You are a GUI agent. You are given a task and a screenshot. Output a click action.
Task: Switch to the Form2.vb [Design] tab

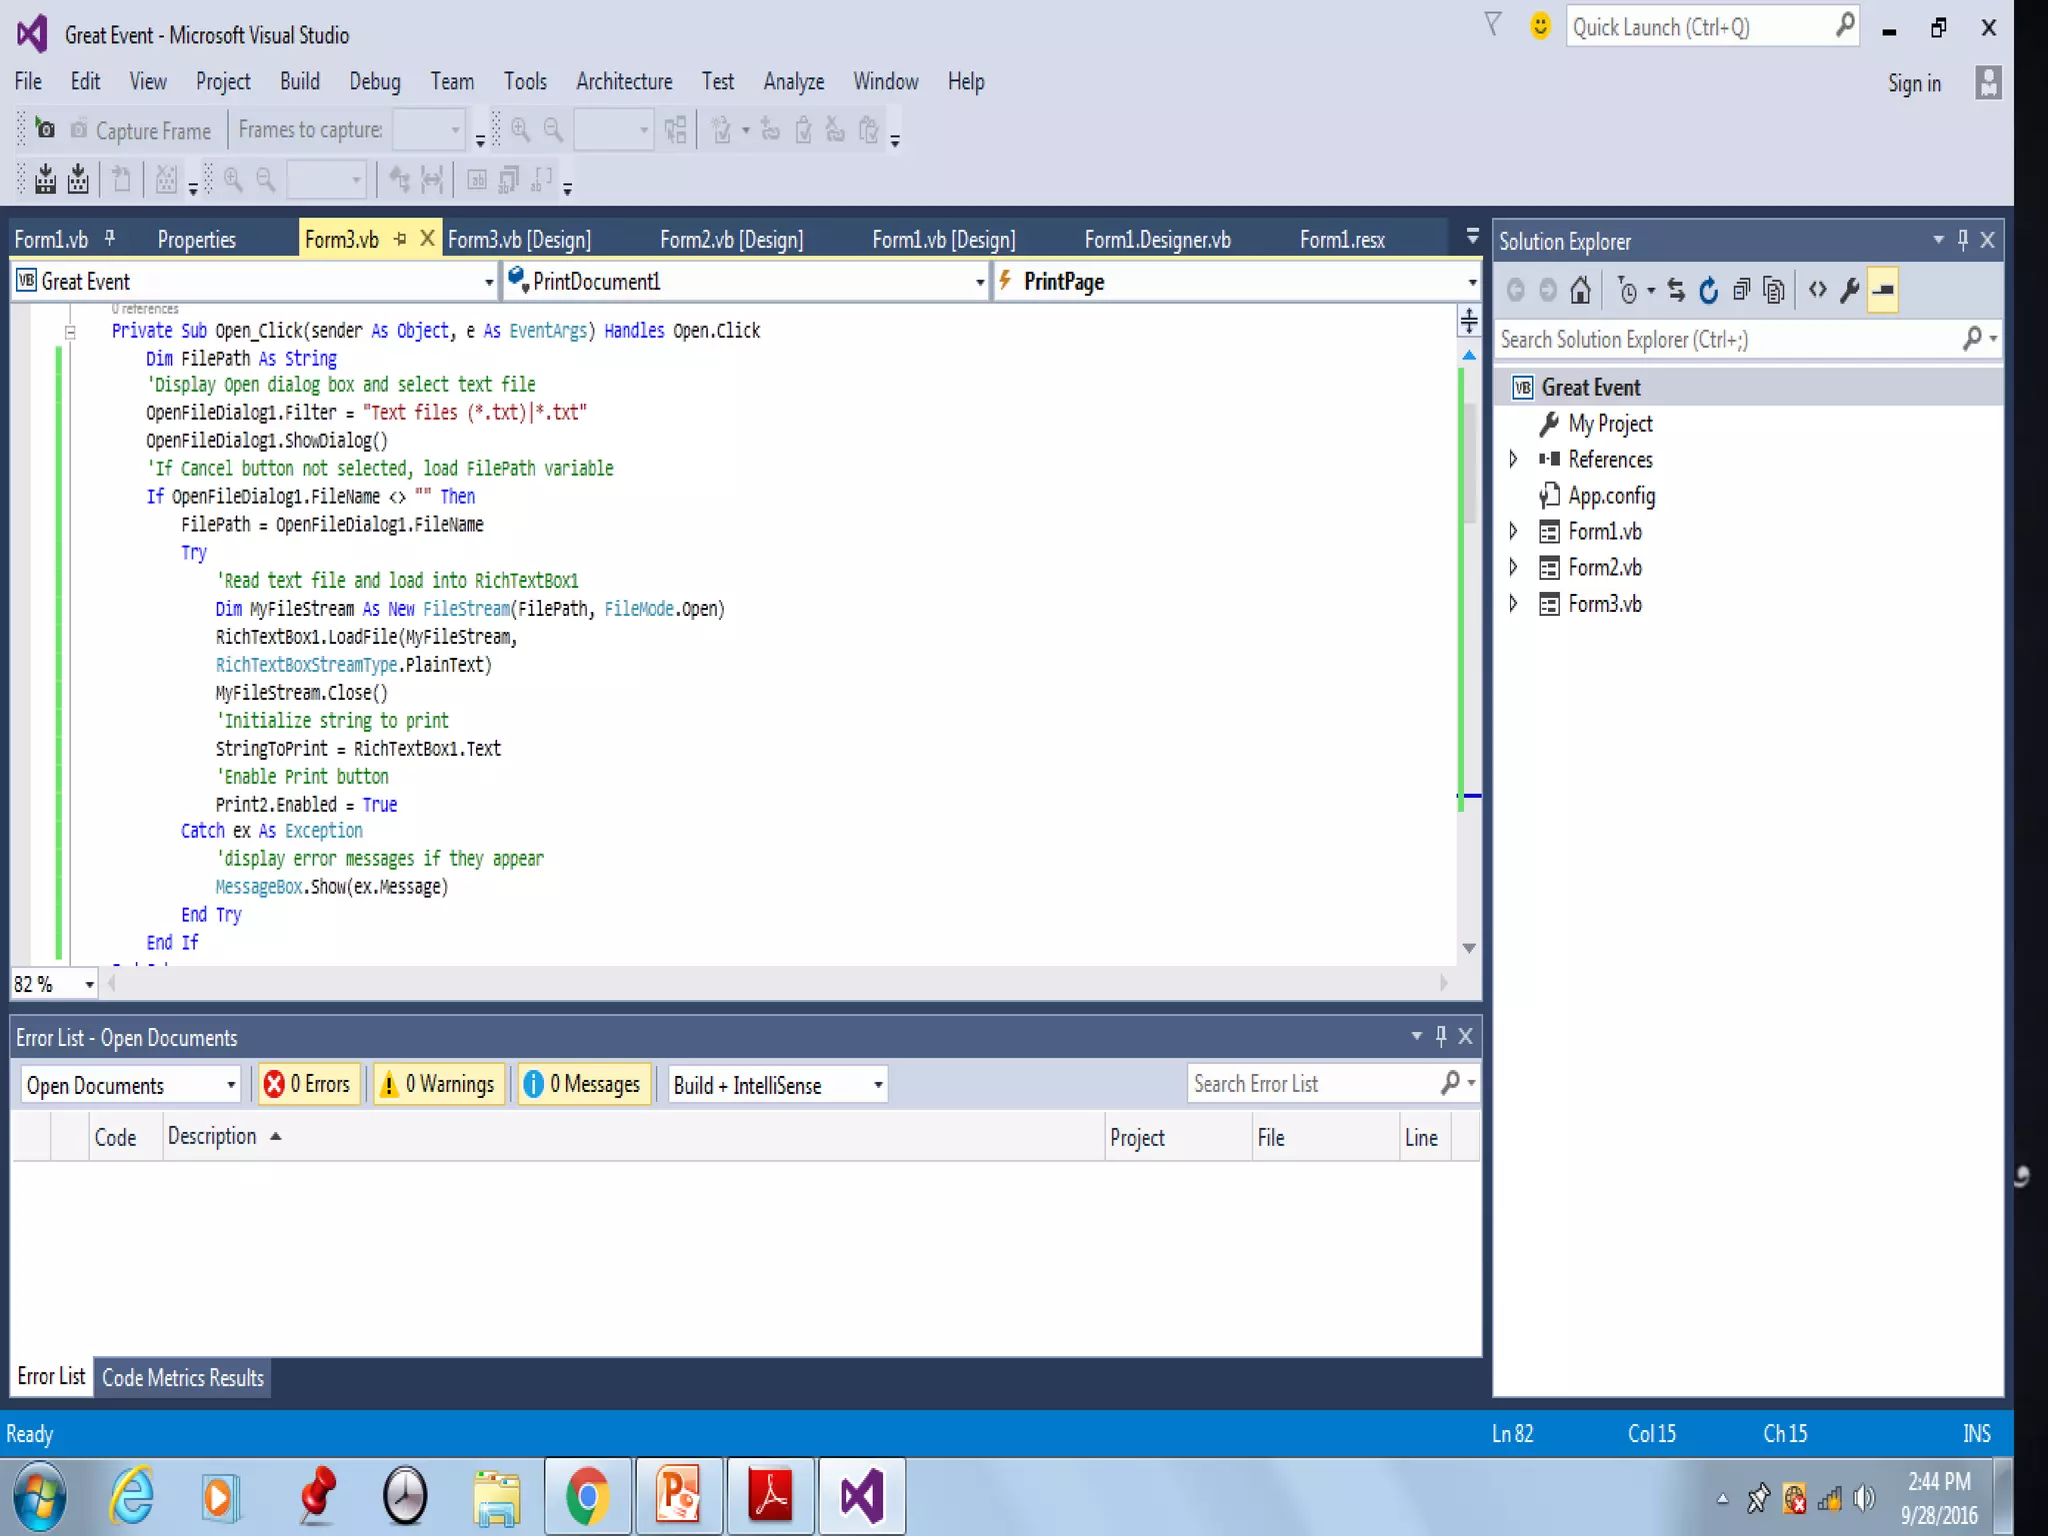coord(731,240)
